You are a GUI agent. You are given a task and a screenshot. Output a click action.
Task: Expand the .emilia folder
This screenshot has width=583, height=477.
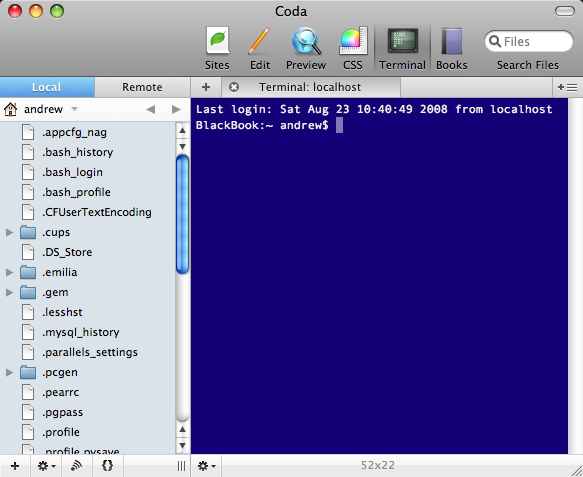tap(9, 273)
